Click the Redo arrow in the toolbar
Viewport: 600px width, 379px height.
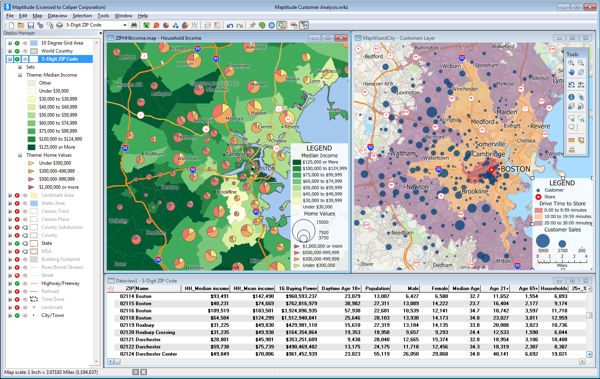coord(240,25)
